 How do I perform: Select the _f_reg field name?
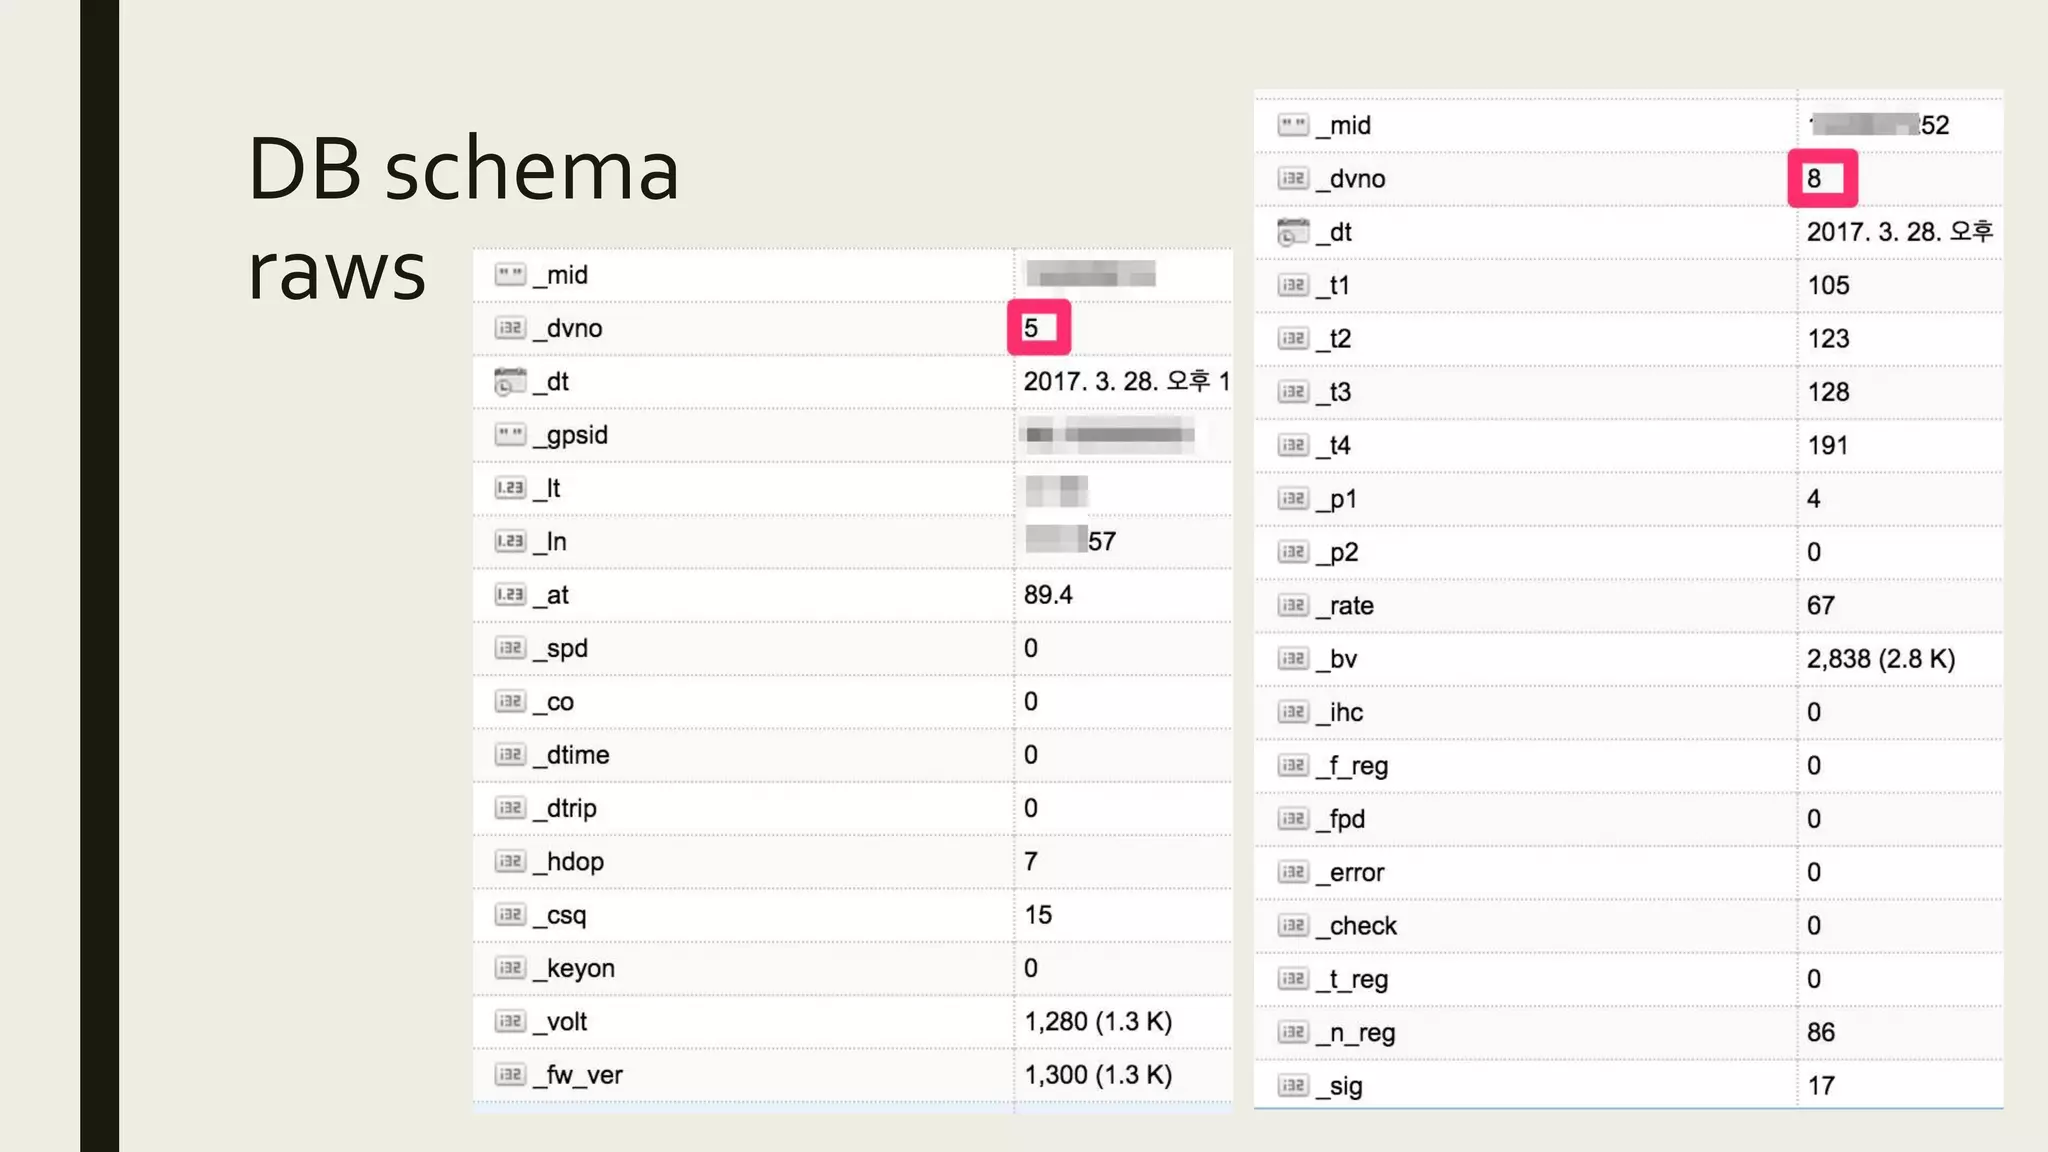point(1352,766)
